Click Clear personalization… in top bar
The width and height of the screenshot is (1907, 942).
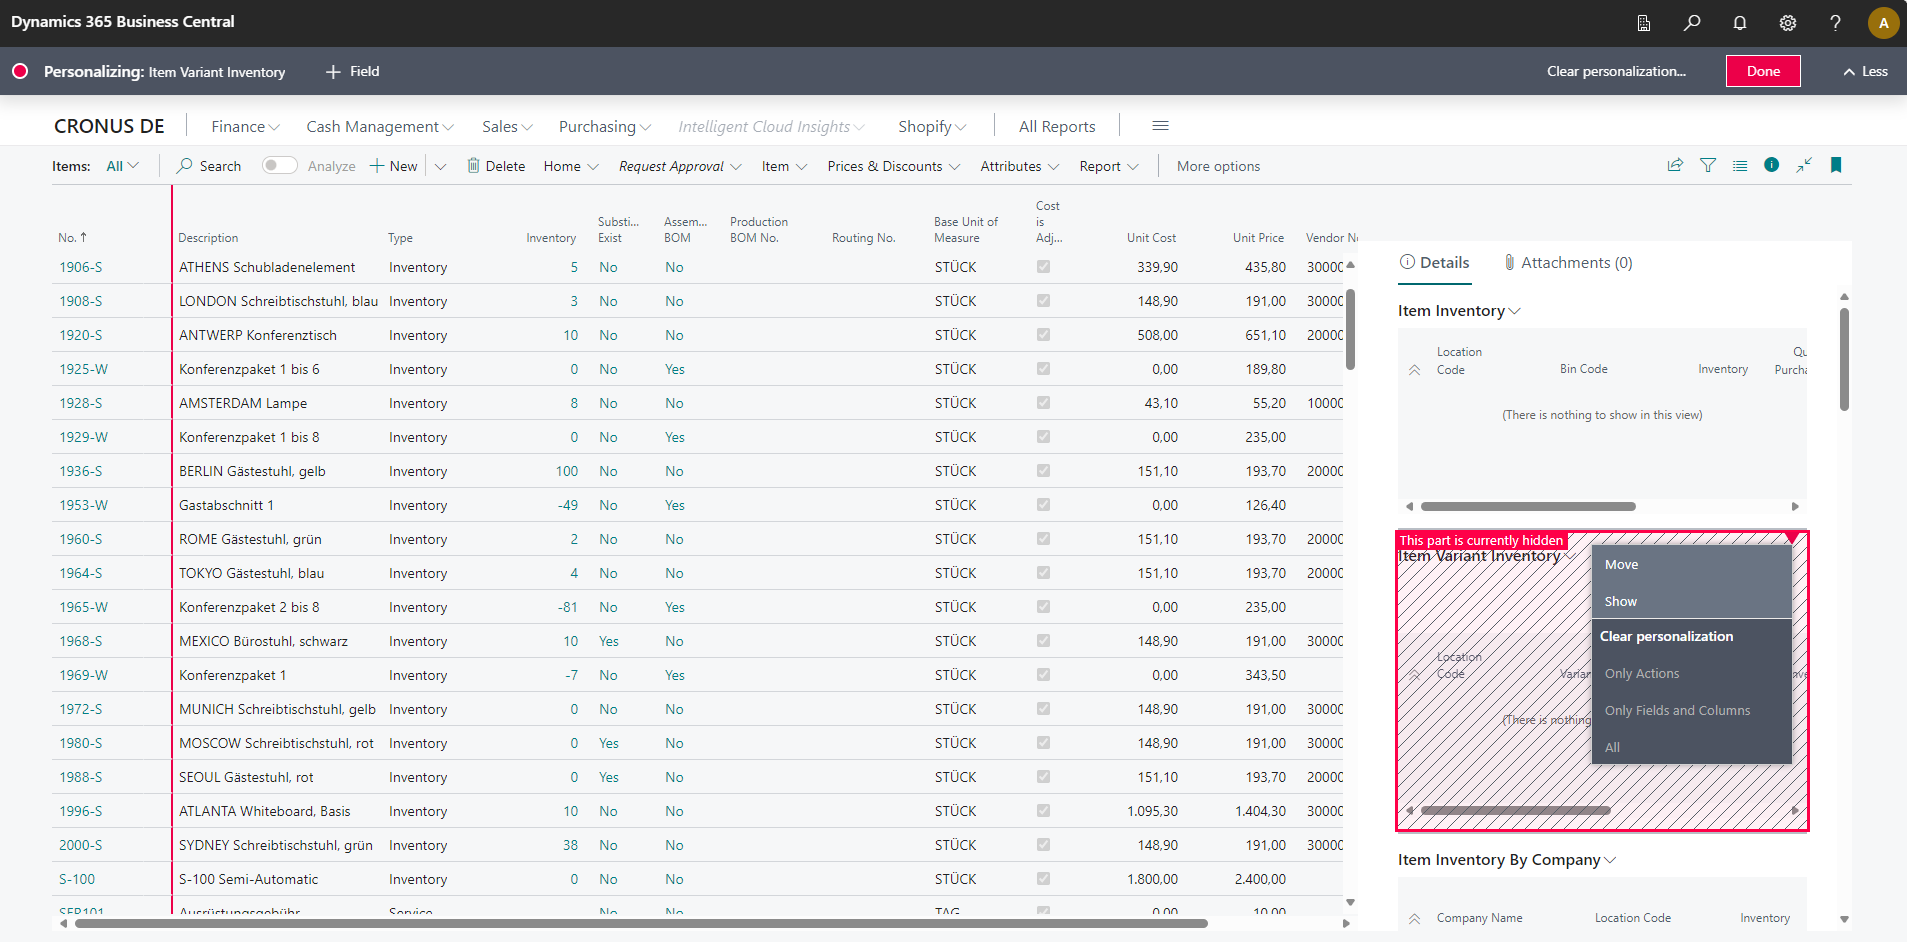[1616, 71]
